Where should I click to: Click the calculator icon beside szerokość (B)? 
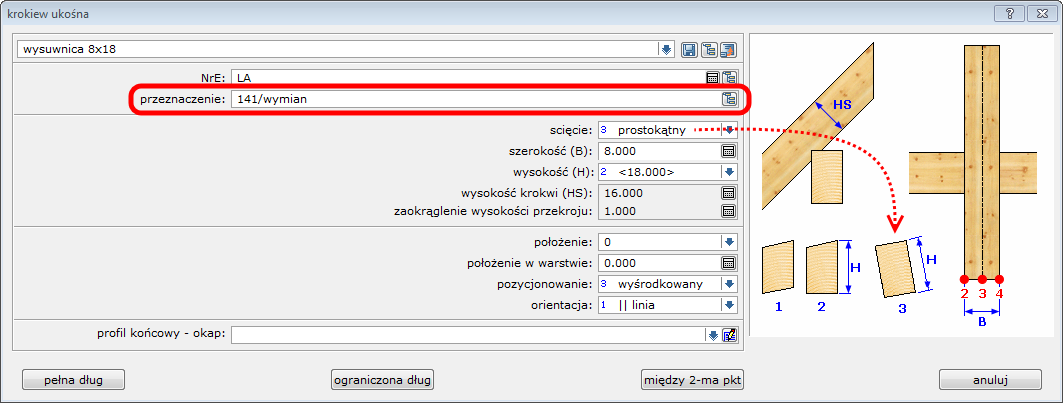coord(729,151)
